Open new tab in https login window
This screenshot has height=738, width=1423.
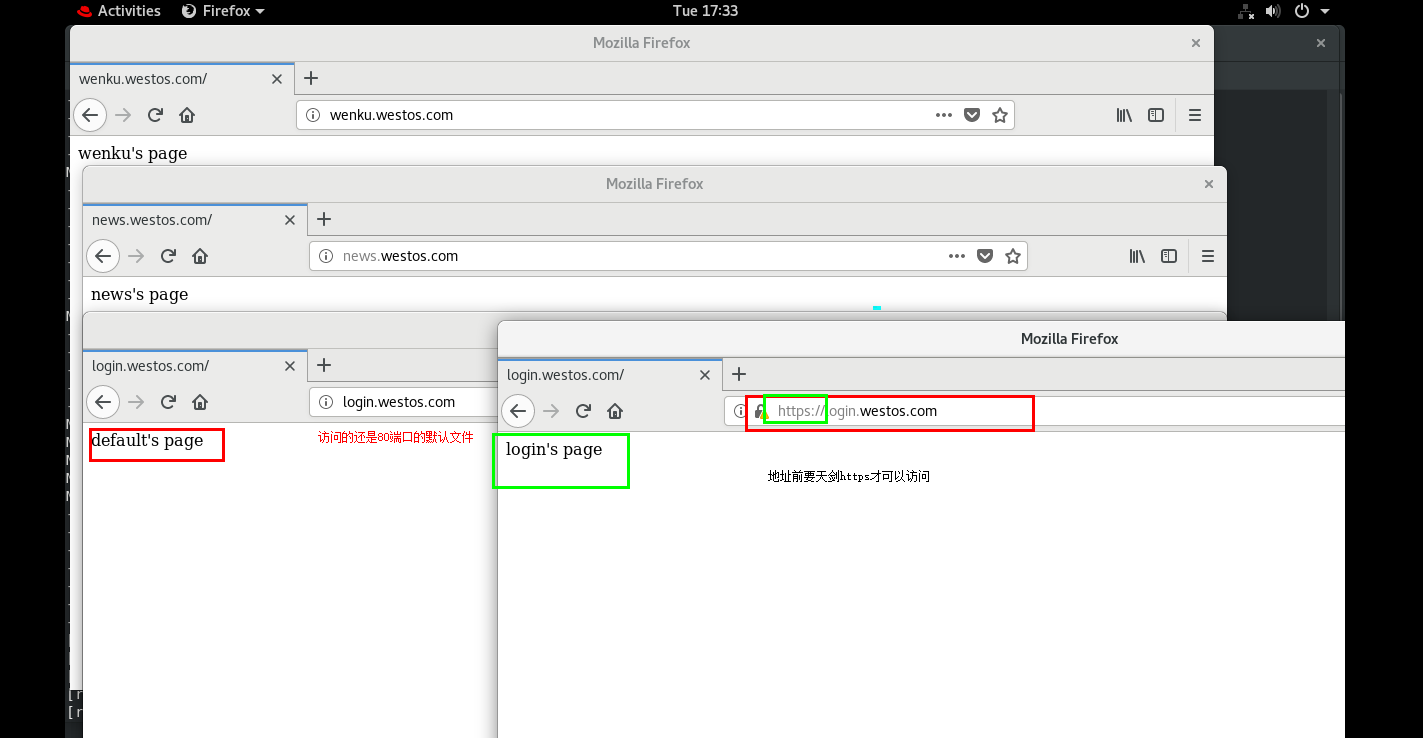739,374
